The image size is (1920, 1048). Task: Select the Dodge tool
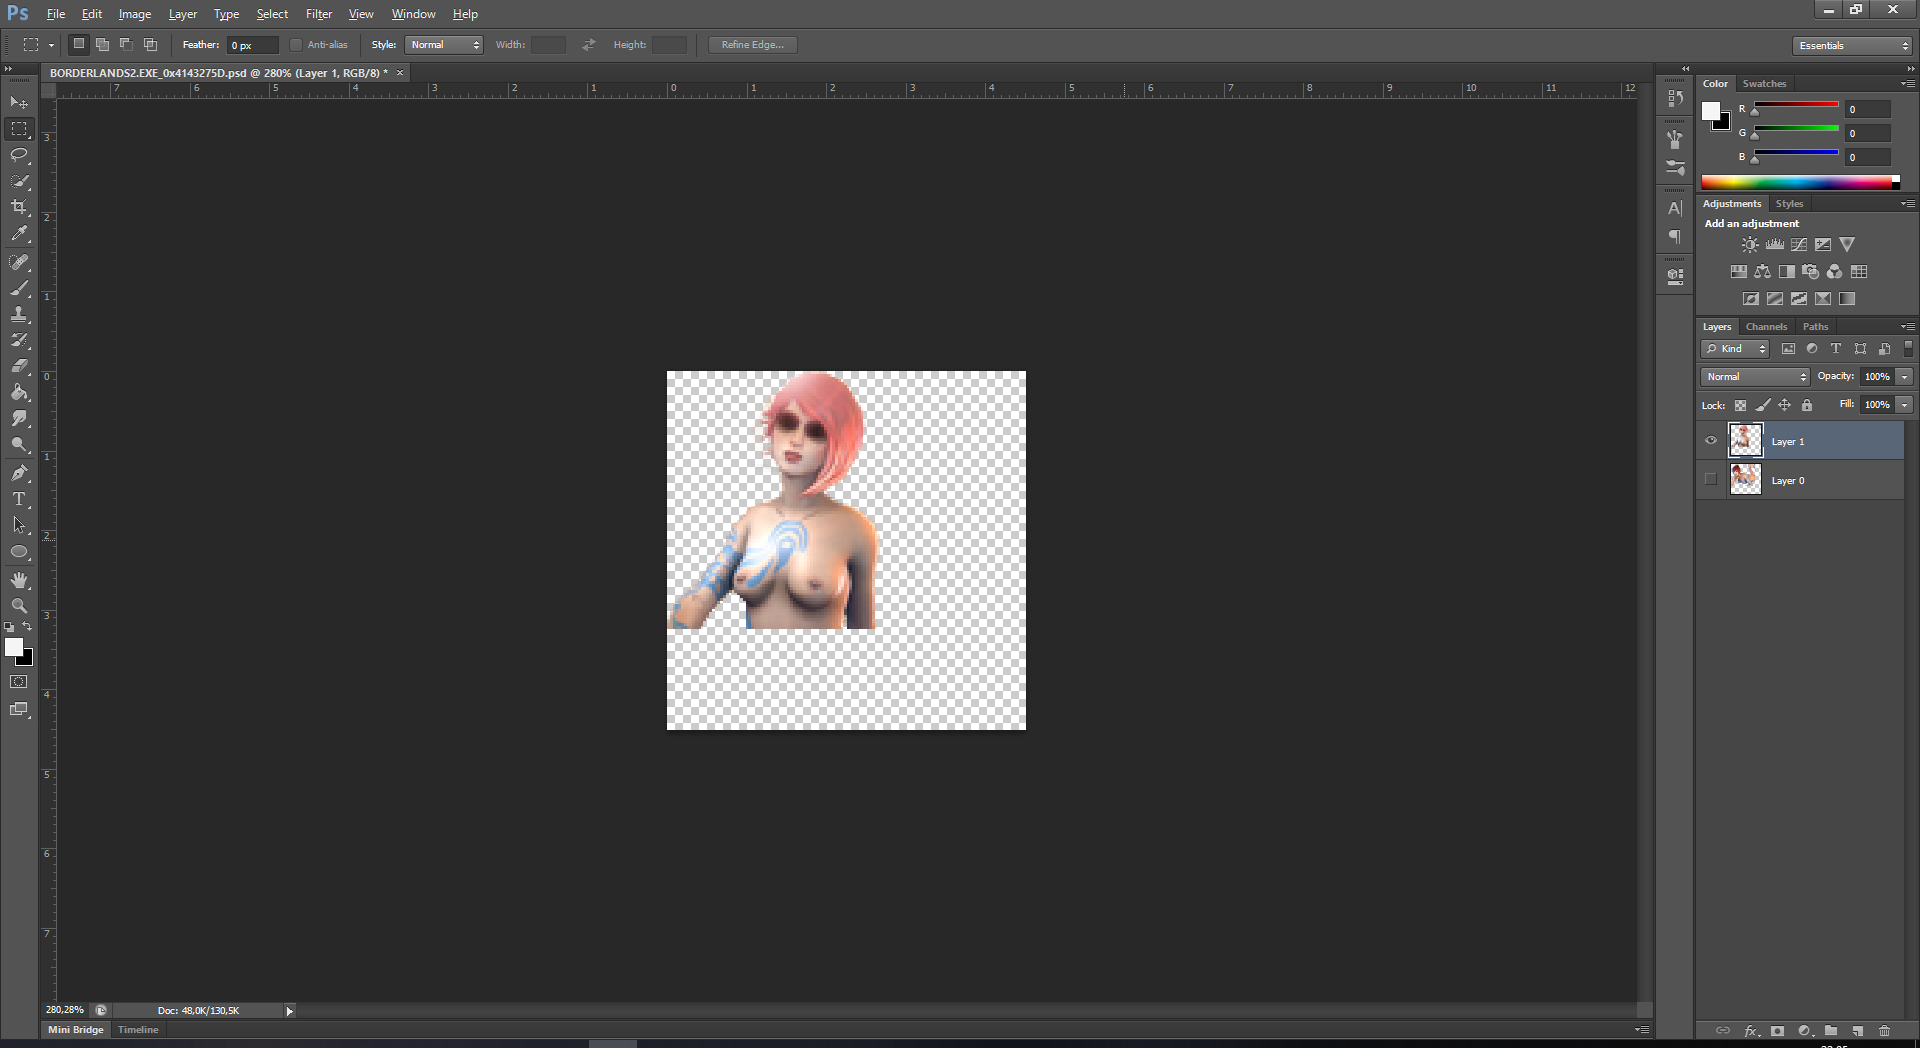tap(19, 445)
